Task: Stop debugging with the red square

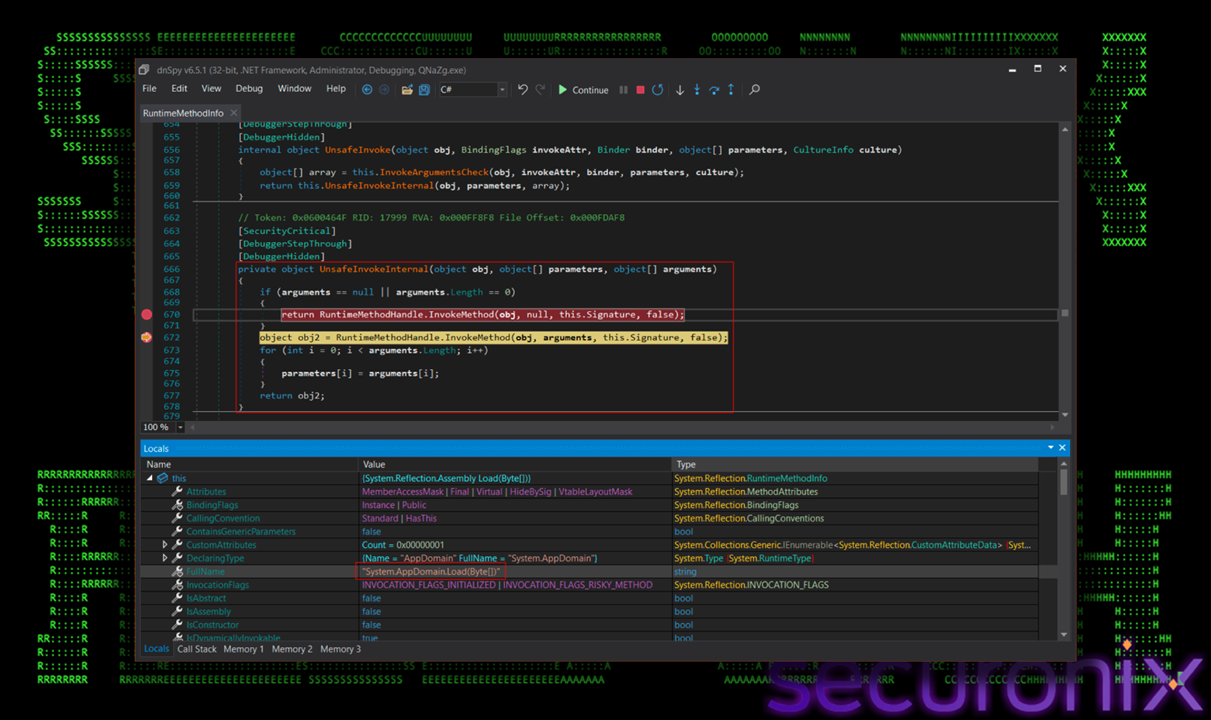Action: pyautogui.click(x=640, y=90)
